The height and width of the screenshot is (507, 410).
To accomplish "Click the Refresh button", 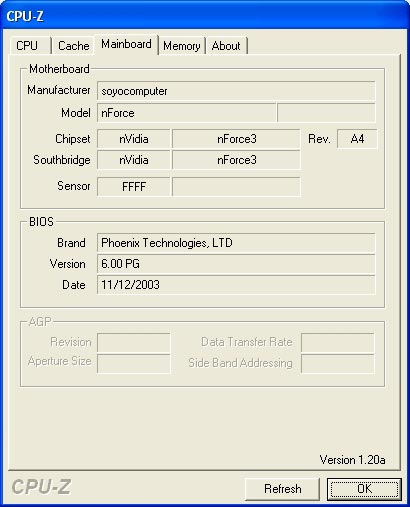I will tap(282, 489).
